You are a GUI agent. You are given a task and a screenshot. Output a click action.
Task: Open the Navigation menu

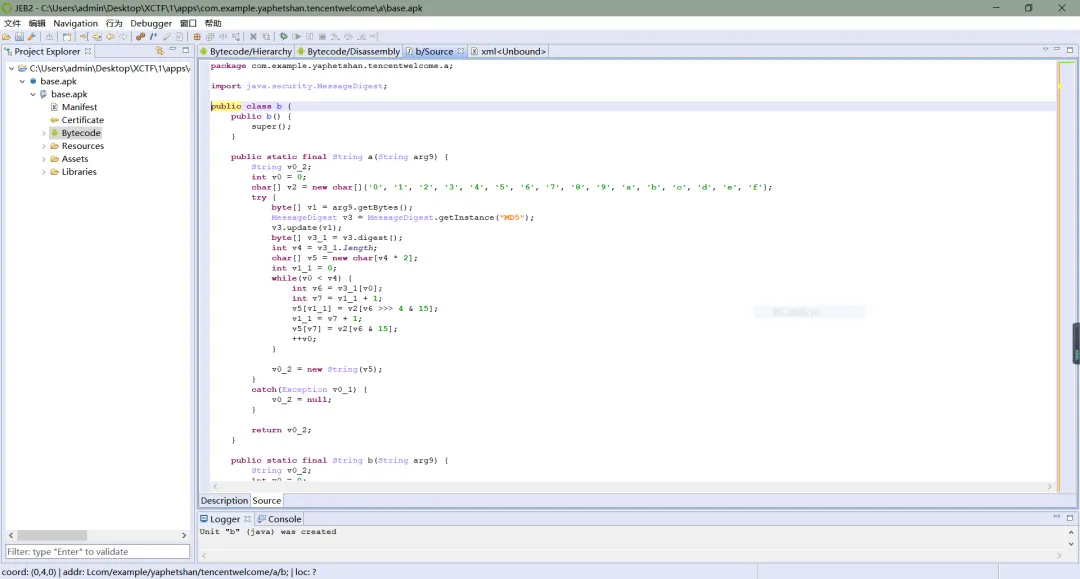pyautogui.click(x=75, y=23)
